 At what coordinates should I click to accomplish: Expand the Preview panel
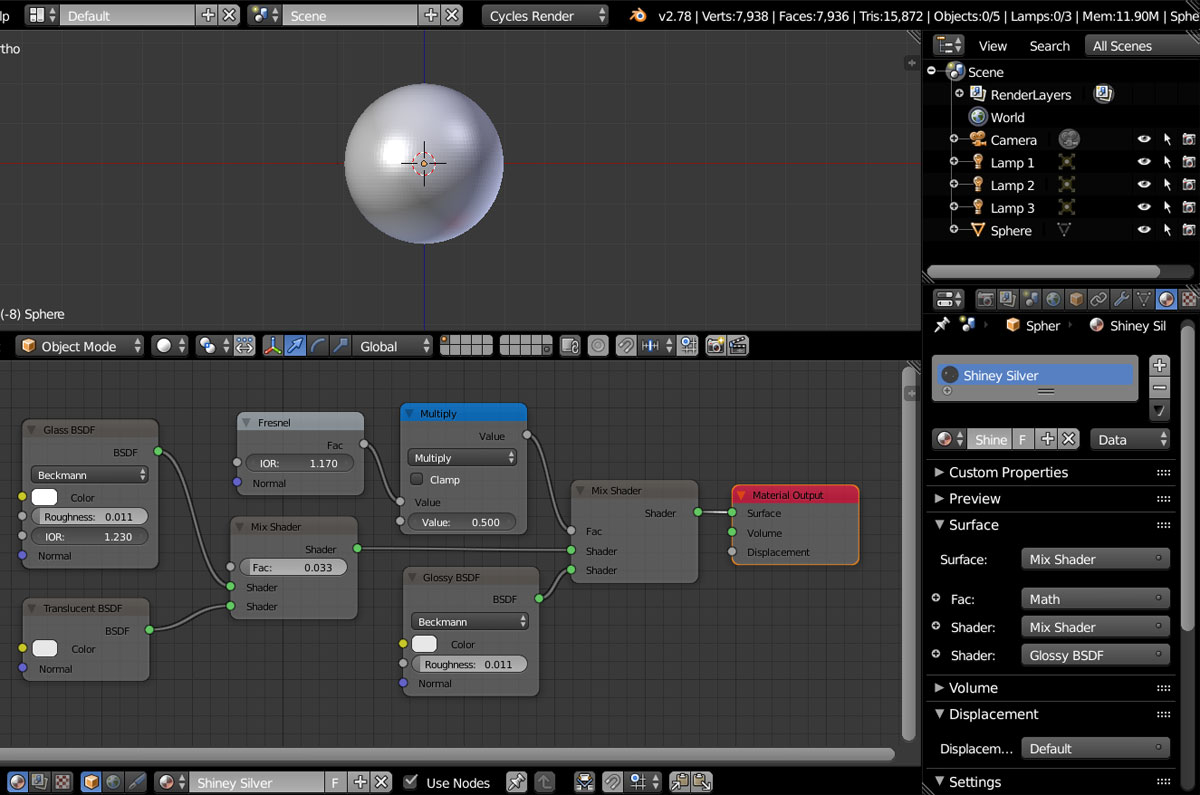click(x=975, y=498)
